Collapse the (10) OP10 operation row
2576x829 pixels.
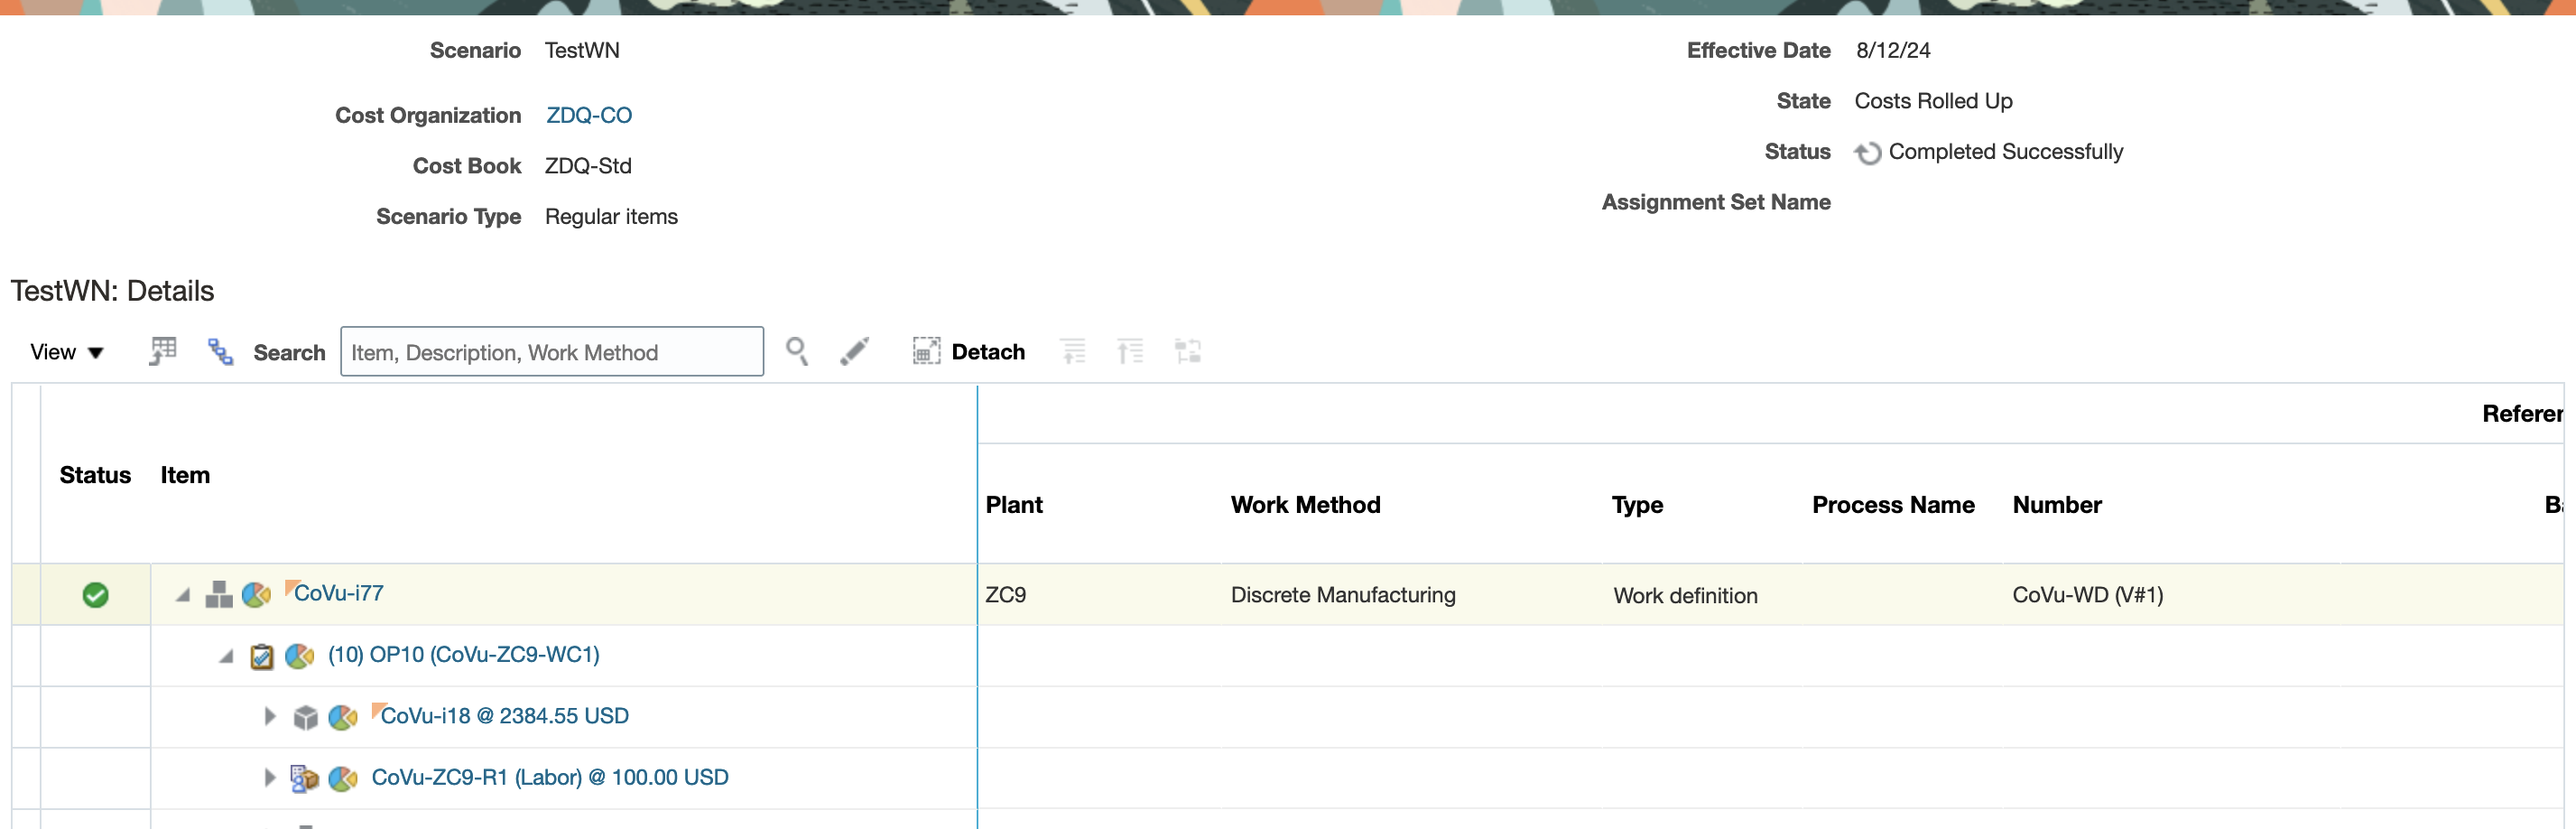click(x=227, y=656)
